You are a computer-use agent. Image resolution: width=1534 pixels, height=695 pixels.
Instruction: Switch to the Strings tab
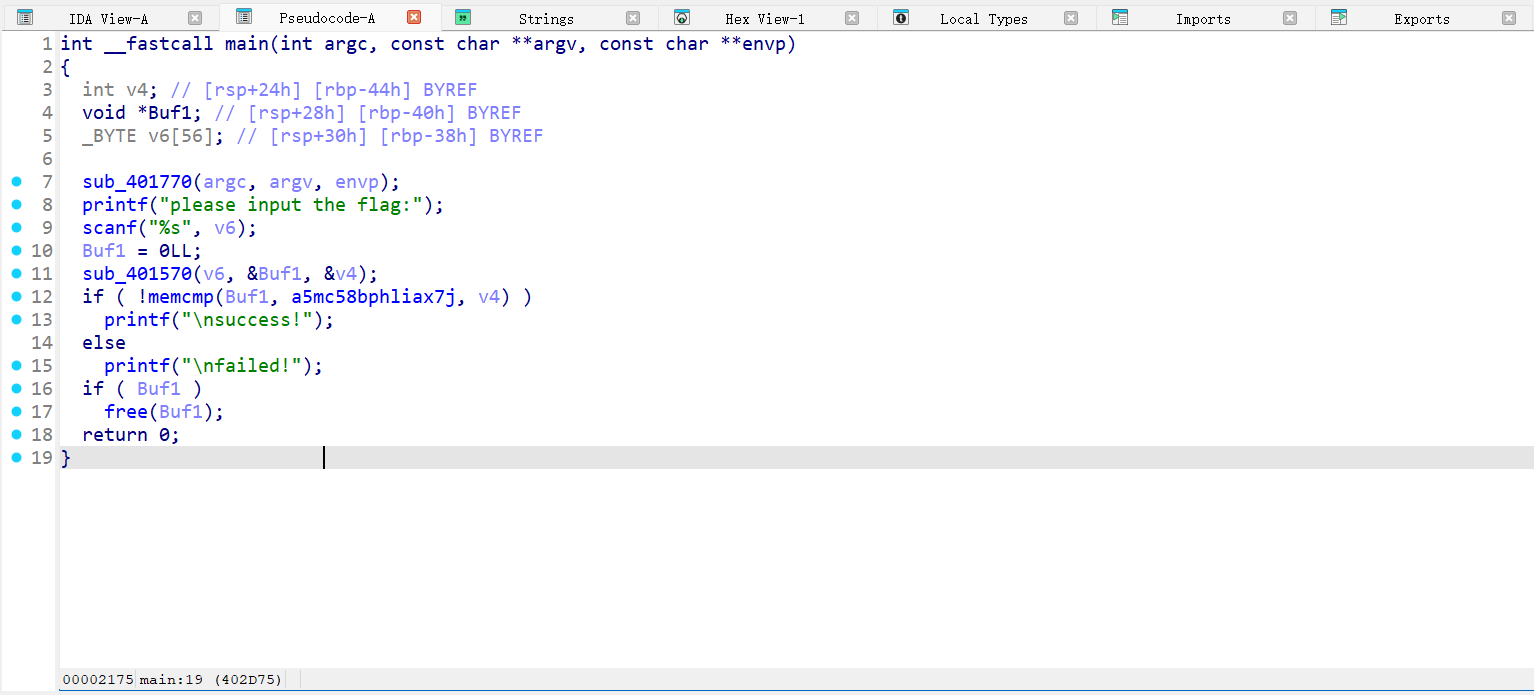(x=545, y=19)
